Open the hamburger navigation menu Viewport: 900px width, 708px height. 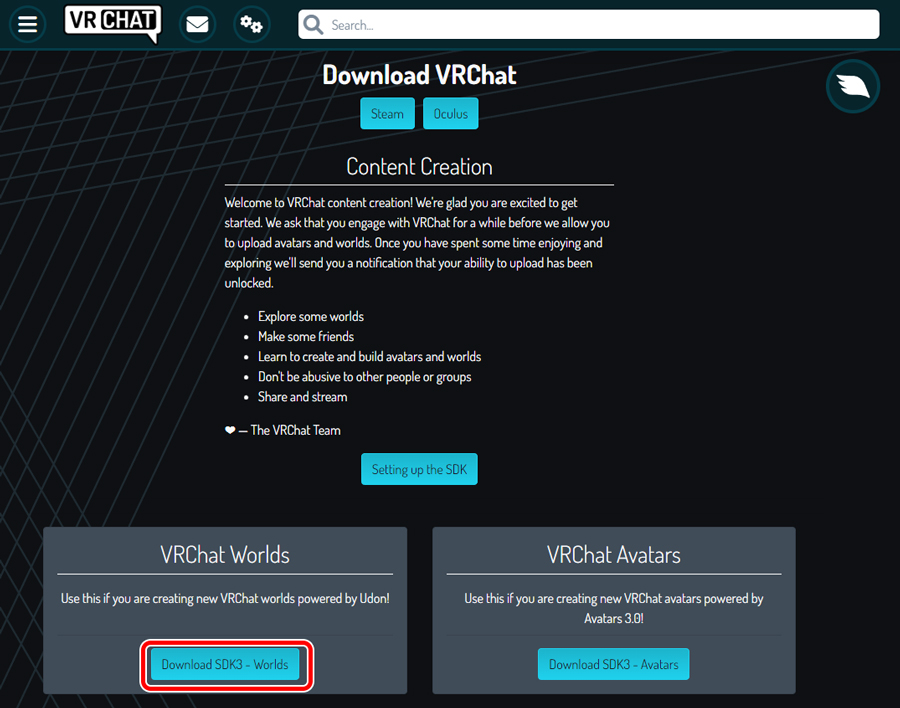tap(27, 24)
